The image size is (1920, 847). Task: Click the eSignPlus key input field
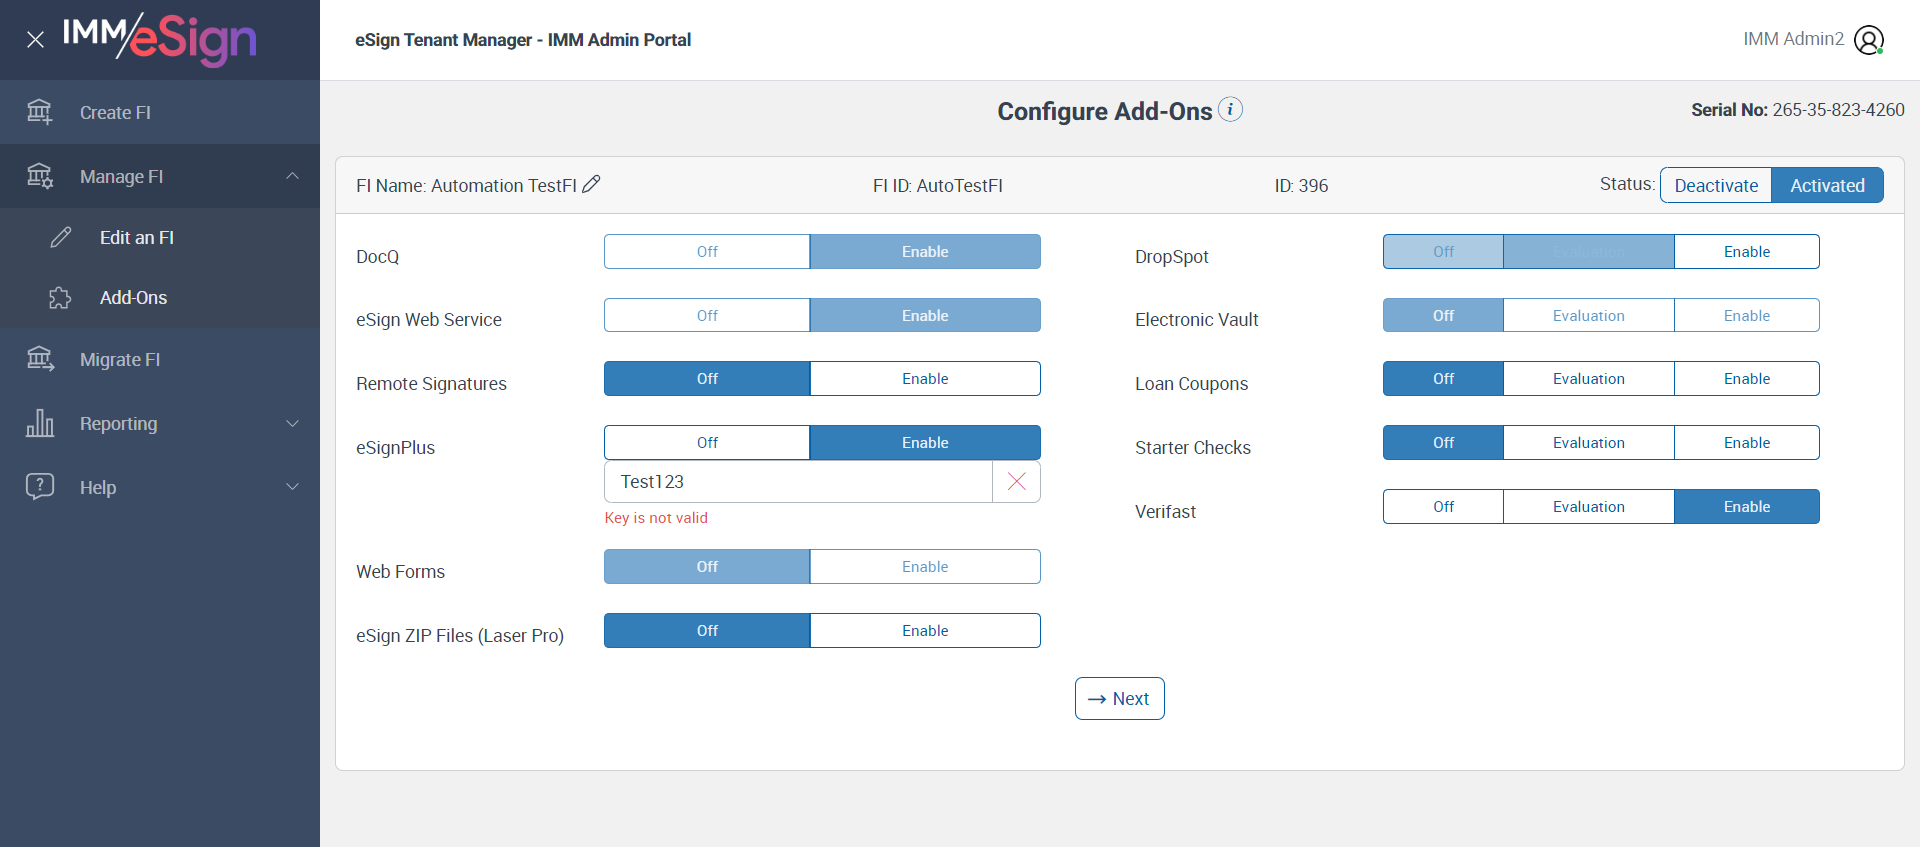tap(797, 482)
